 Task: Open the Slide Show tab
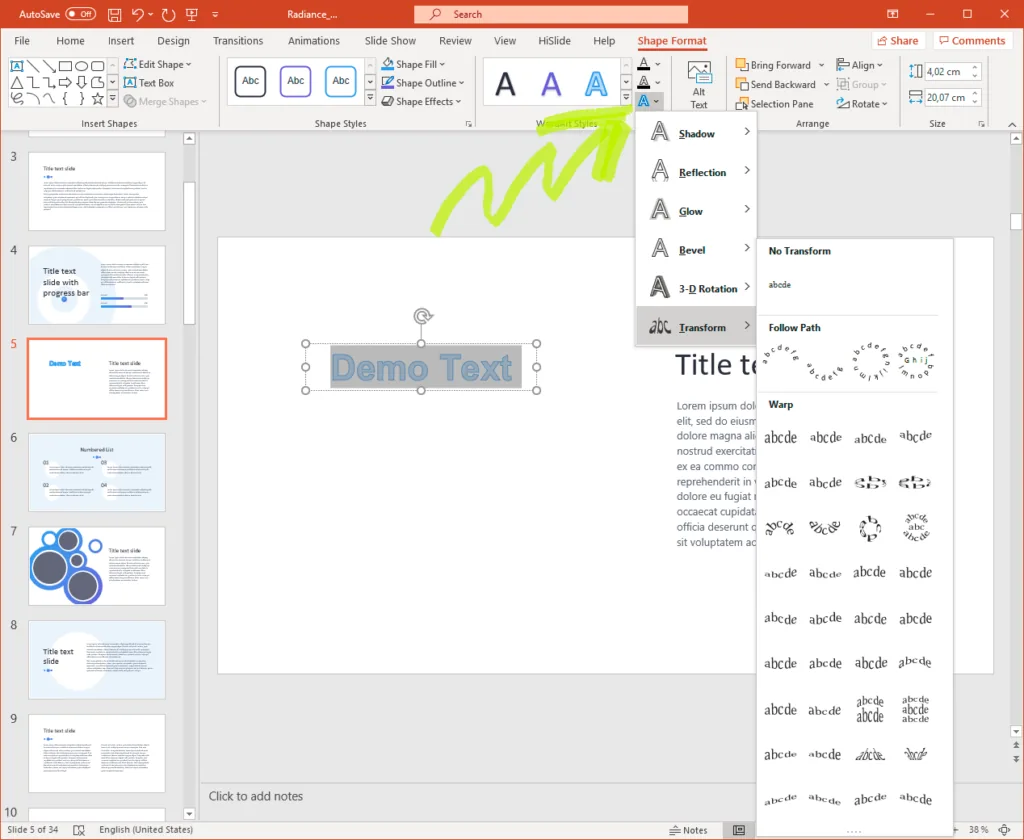click(390, 40)
